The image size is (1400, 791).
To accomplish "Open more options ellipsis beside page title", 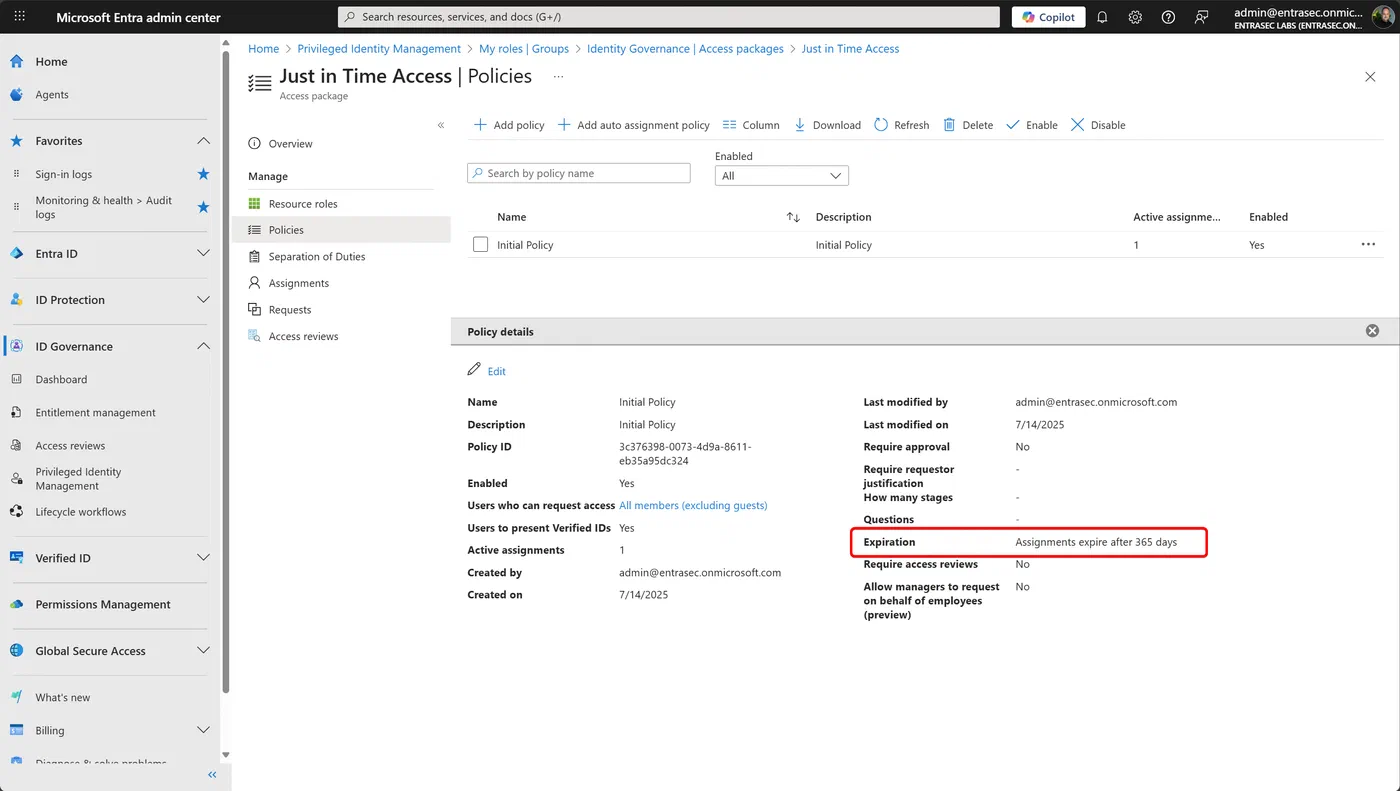I will pos(558,76).
